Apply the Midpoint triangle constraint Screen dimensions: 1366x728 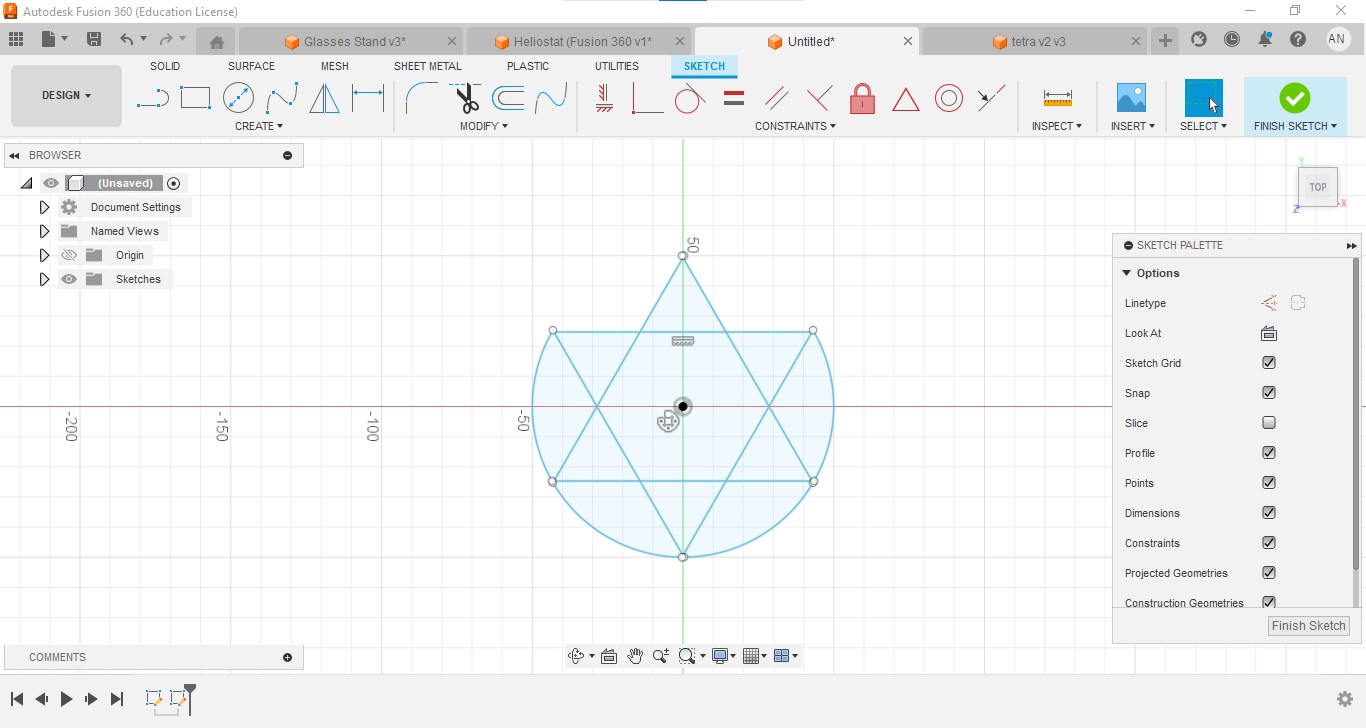[905, 99]
